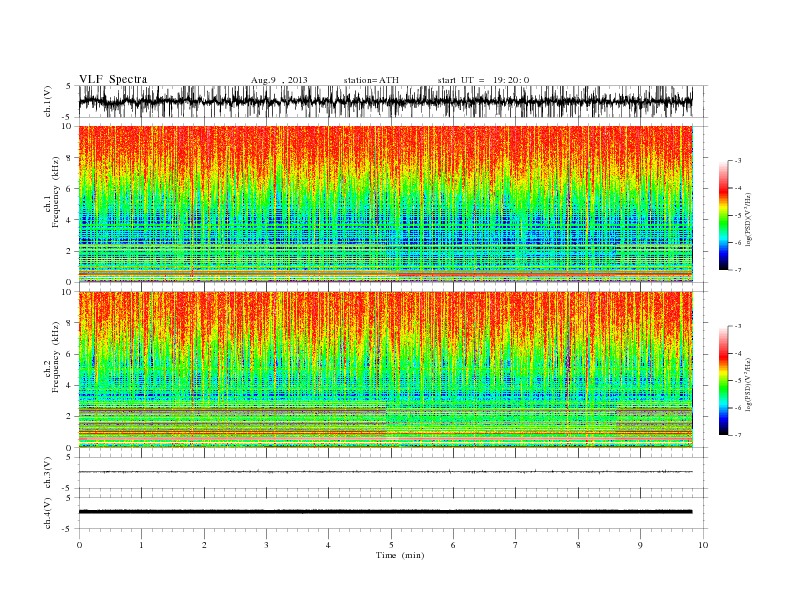
Task: Click the 'station=ATH' header label
Action: [371, 80]
